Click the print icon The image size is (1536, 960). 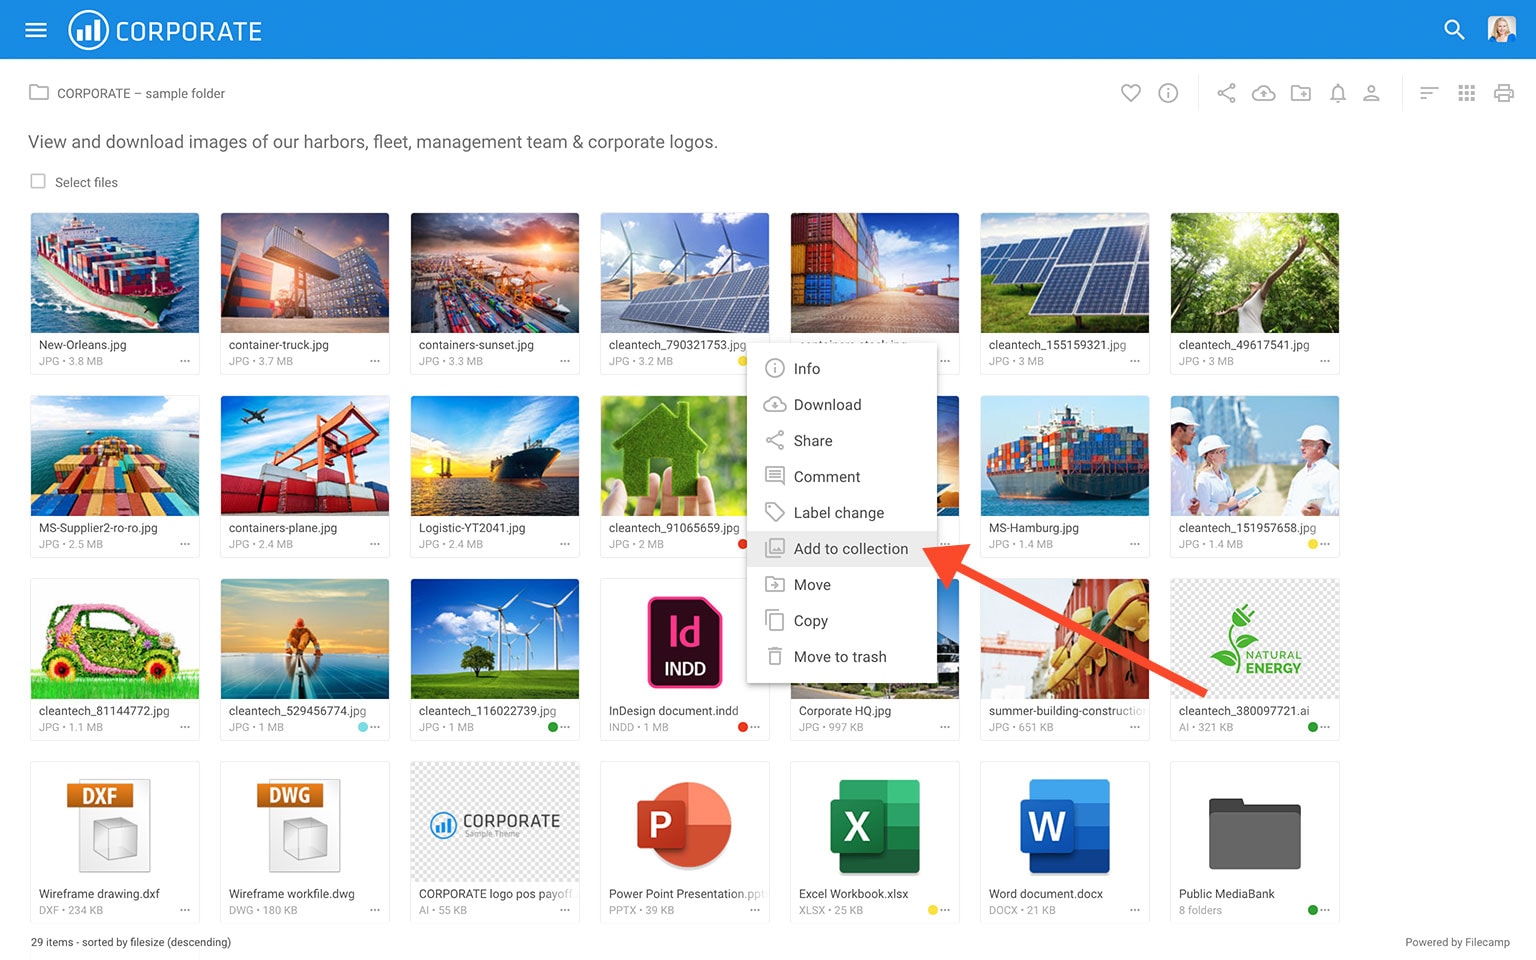coord(1504,93)
